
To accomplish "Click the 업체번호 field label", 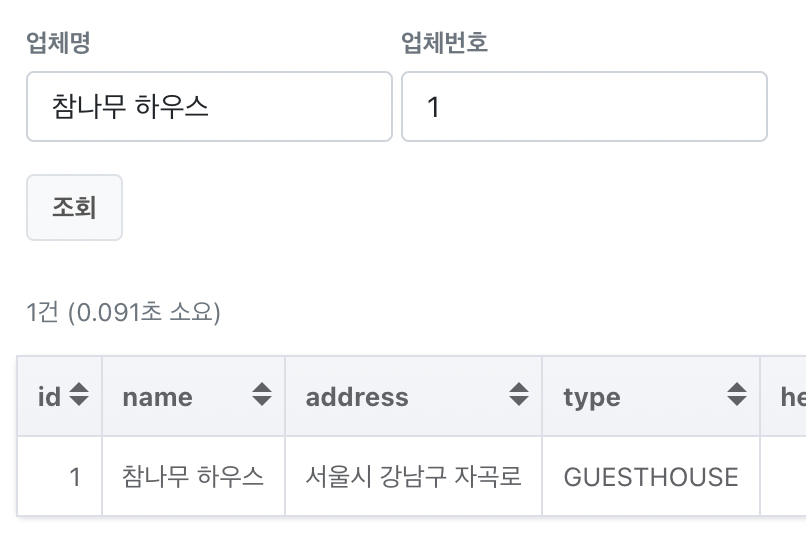I will pos(444,43).
